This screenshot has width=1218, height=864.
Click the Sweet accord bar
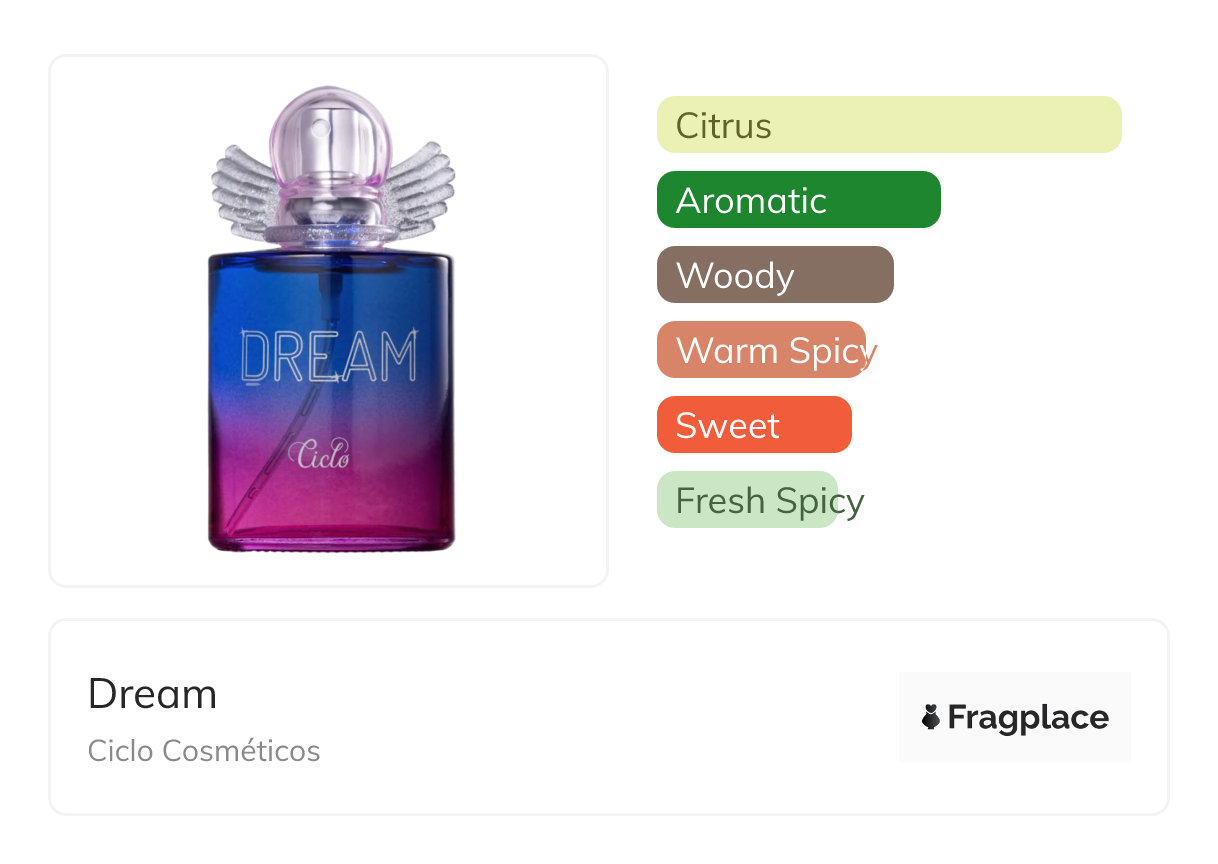tap(754, 425)
